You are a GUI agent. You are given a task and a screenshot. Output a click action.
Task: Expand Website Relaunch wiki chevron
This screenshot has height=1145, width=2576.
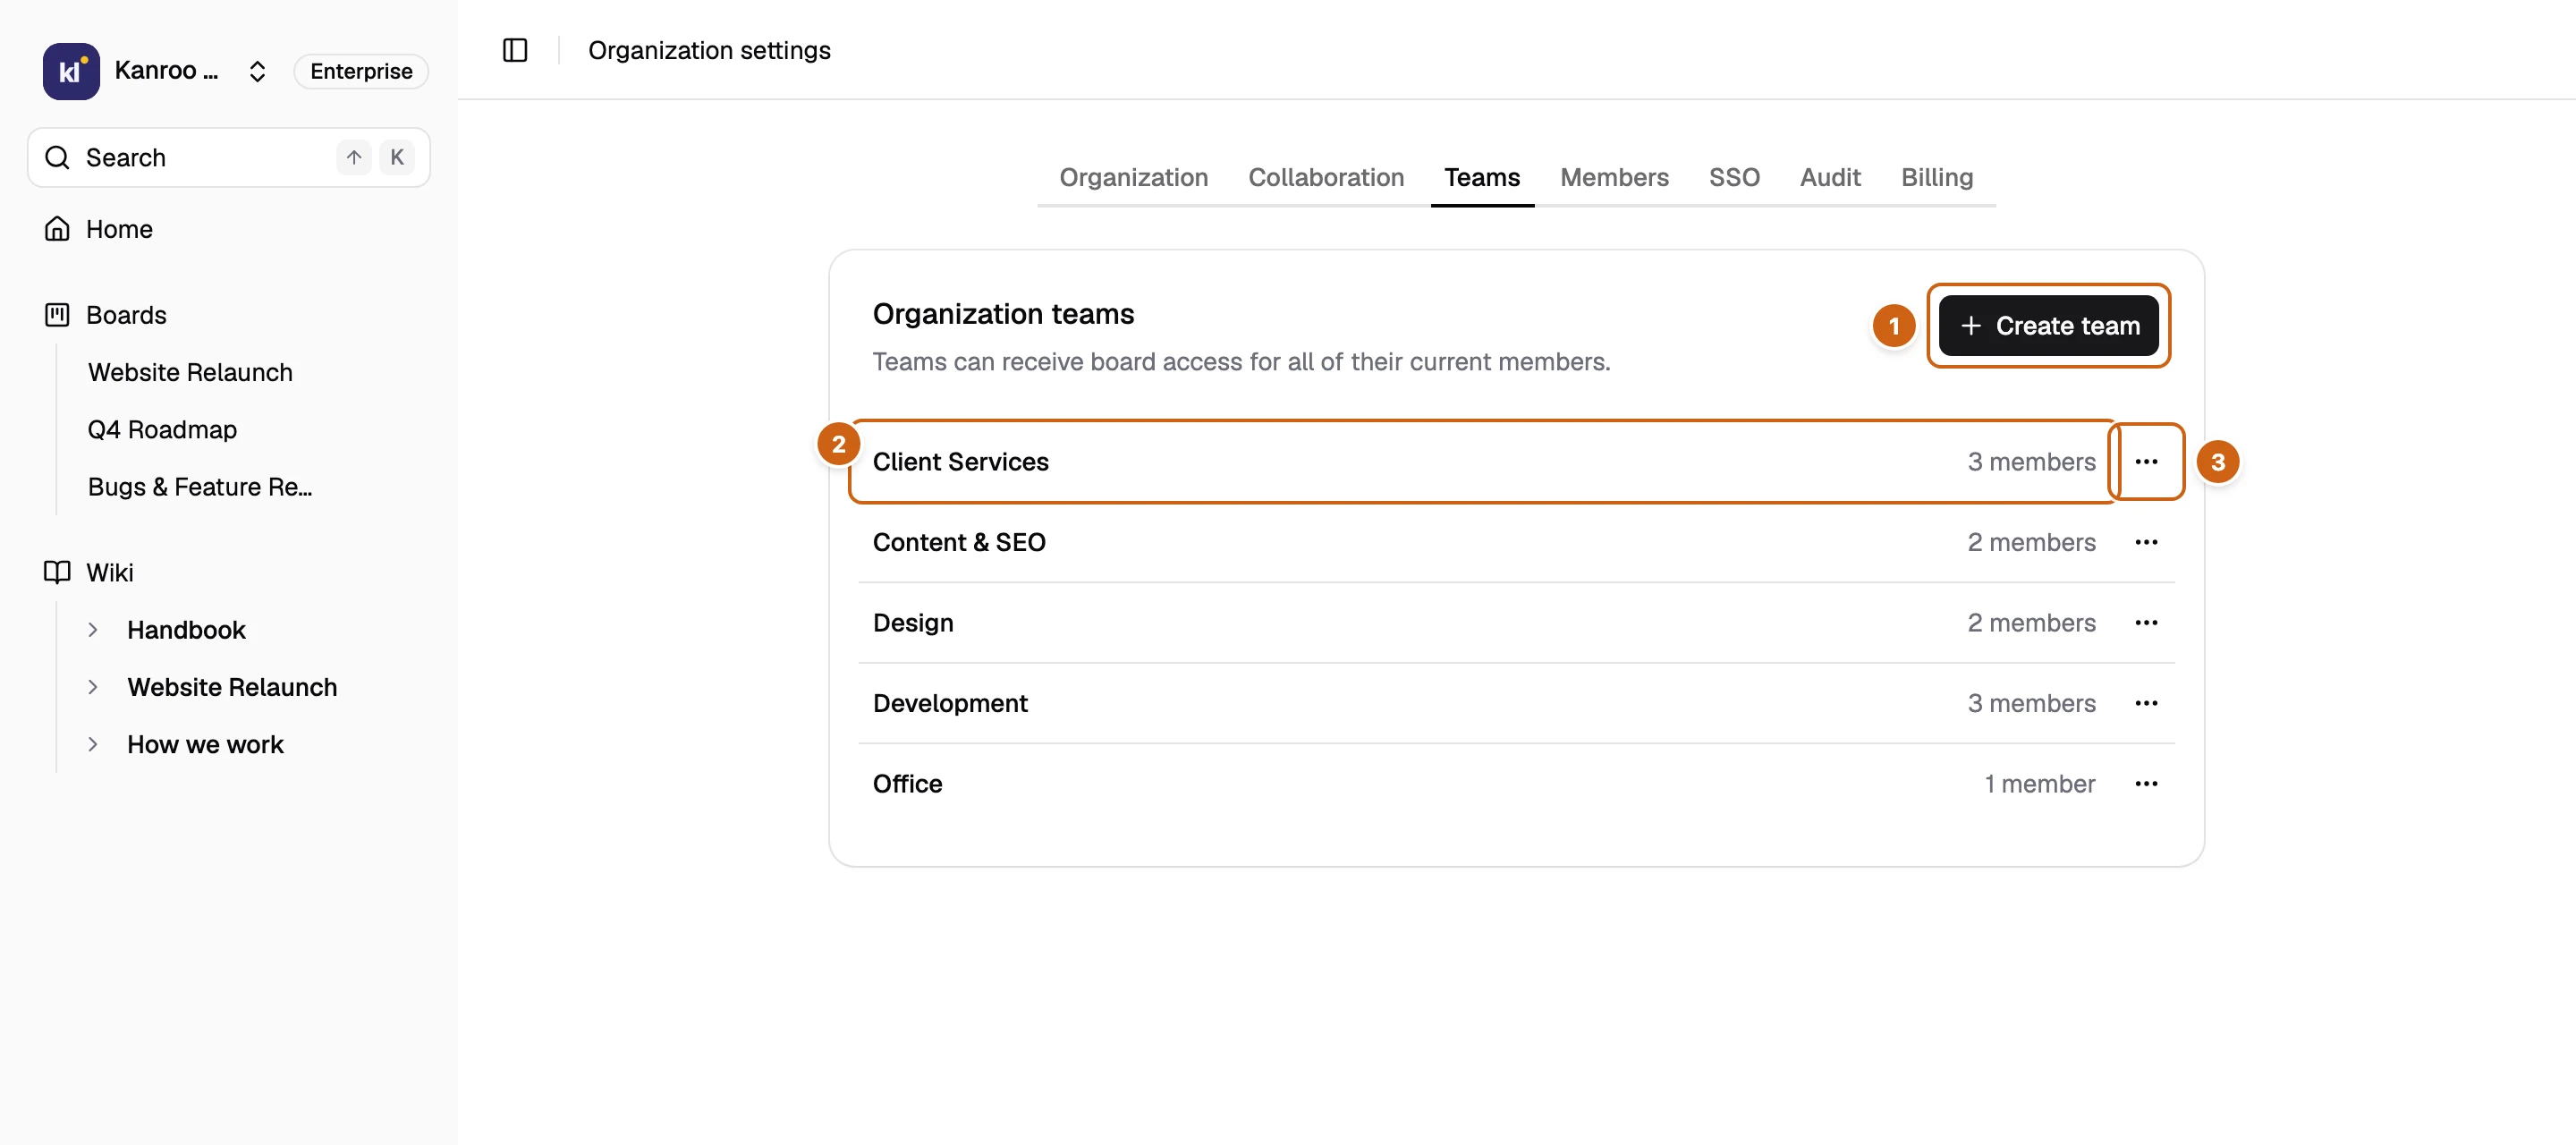(93, 687)
